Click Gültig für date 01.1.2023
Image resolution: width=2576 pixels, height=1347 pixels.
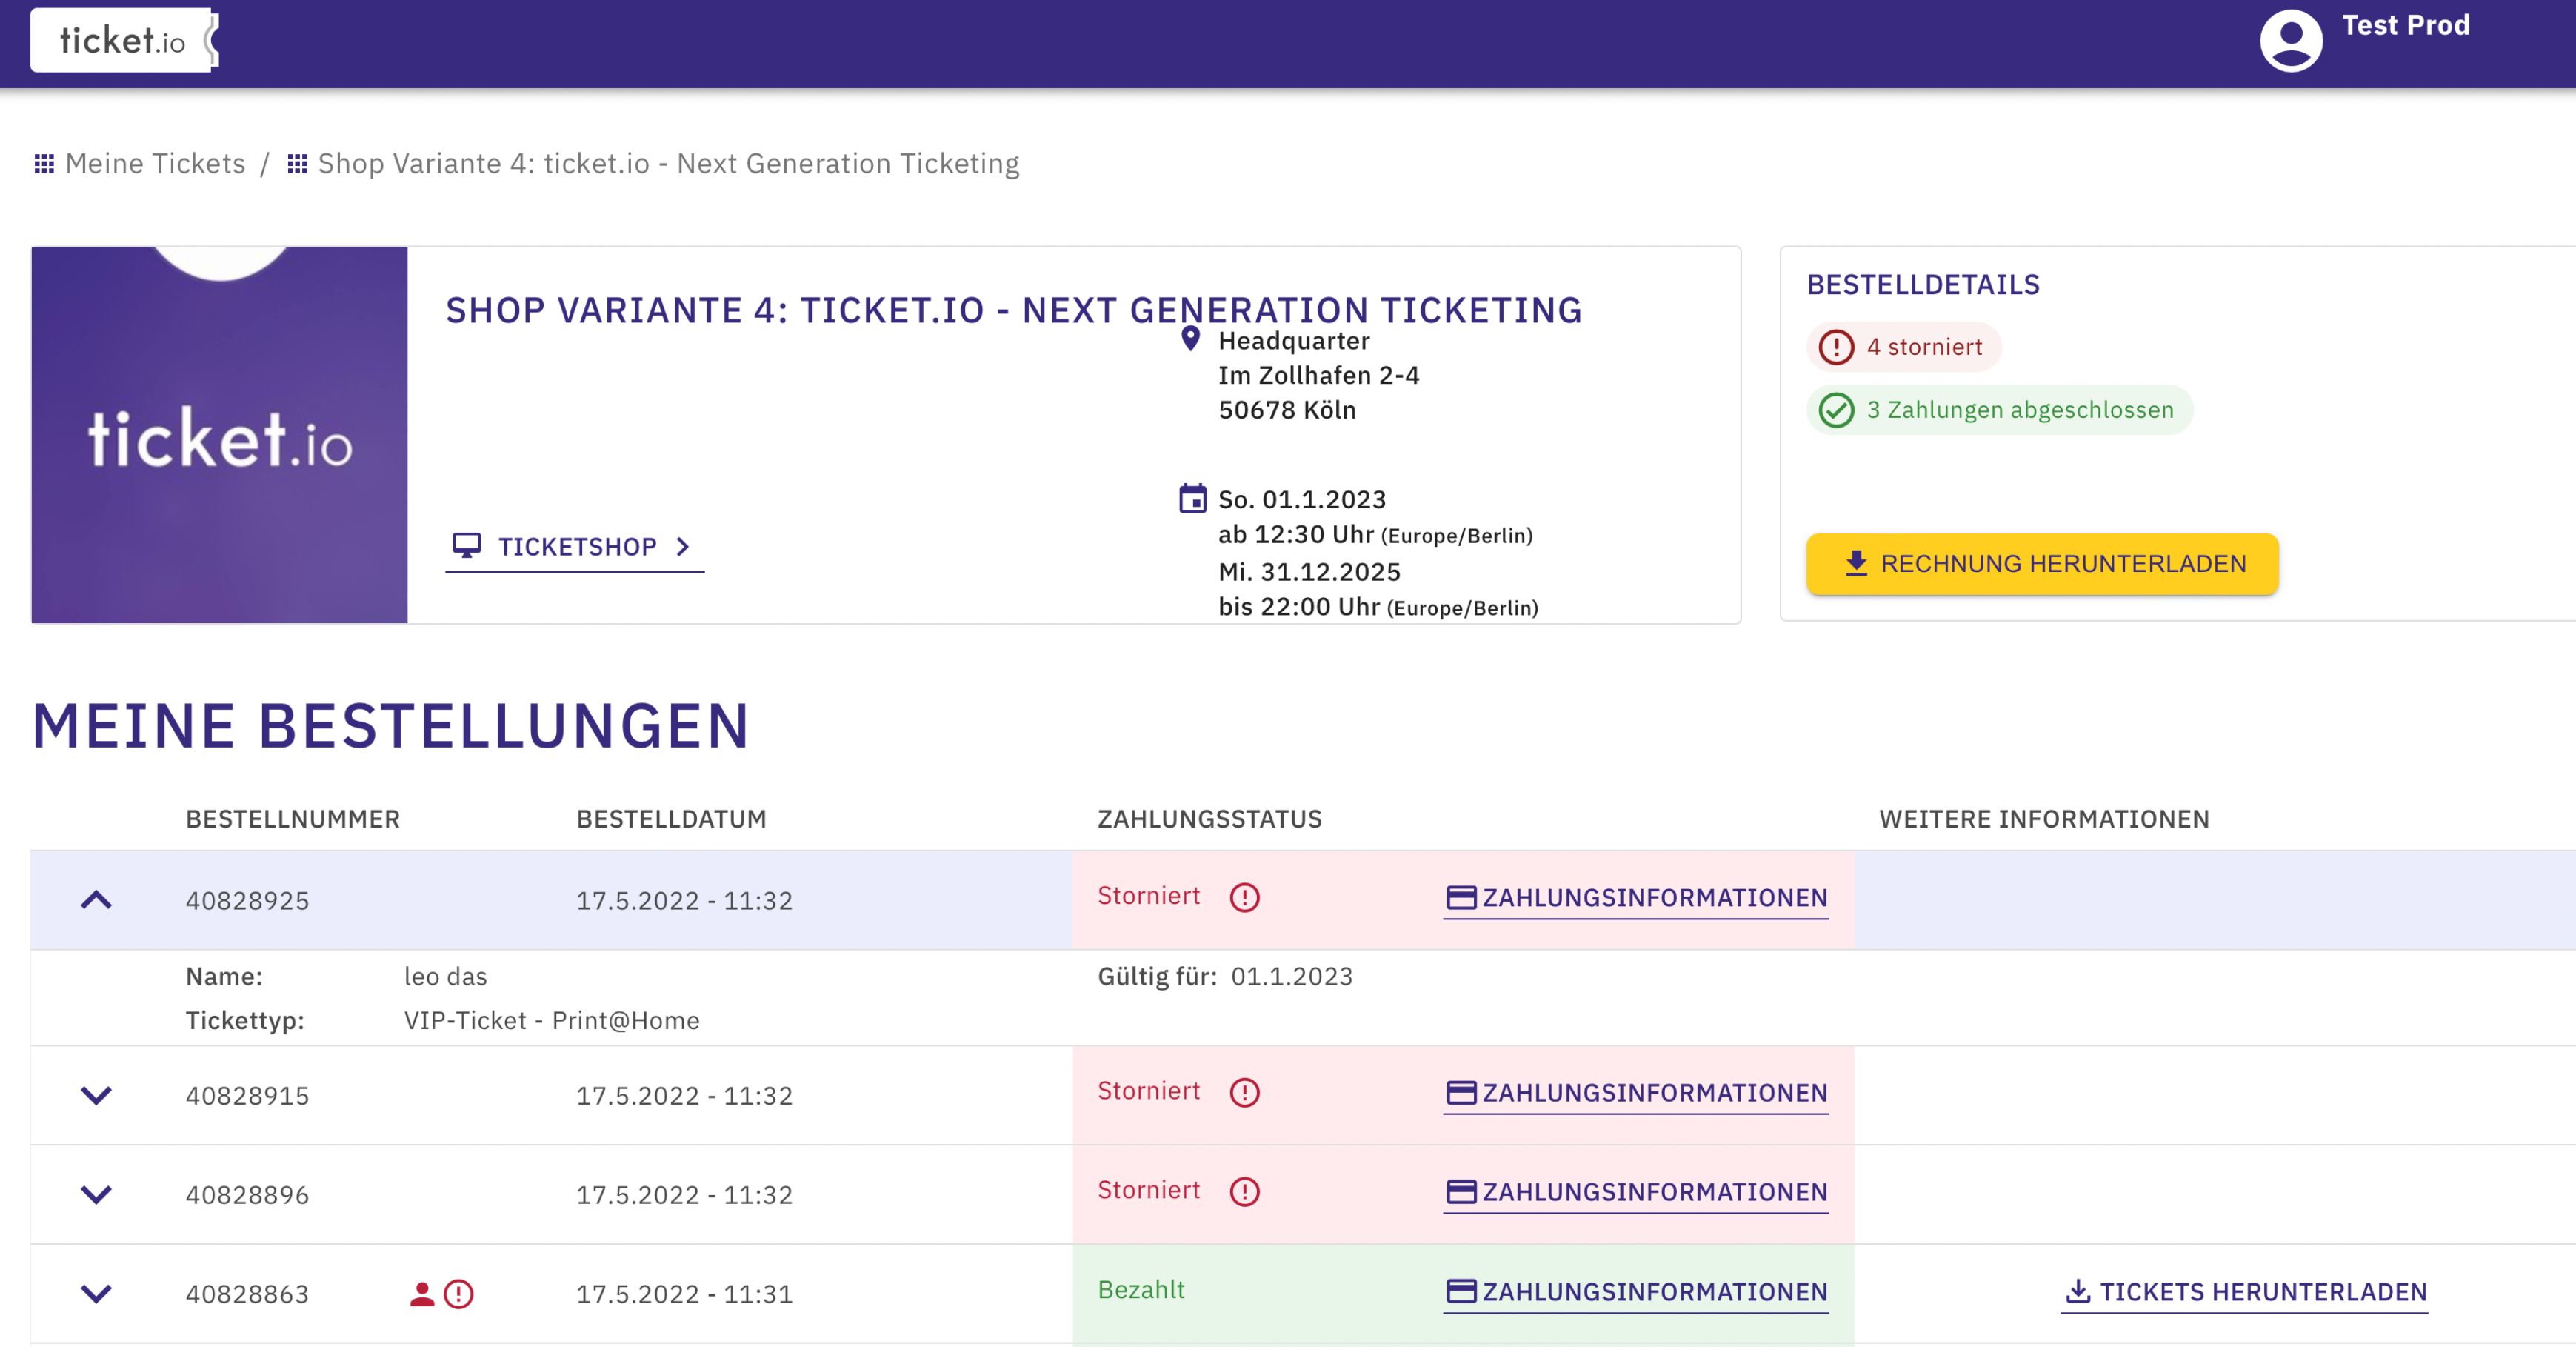click(1291, 976)
